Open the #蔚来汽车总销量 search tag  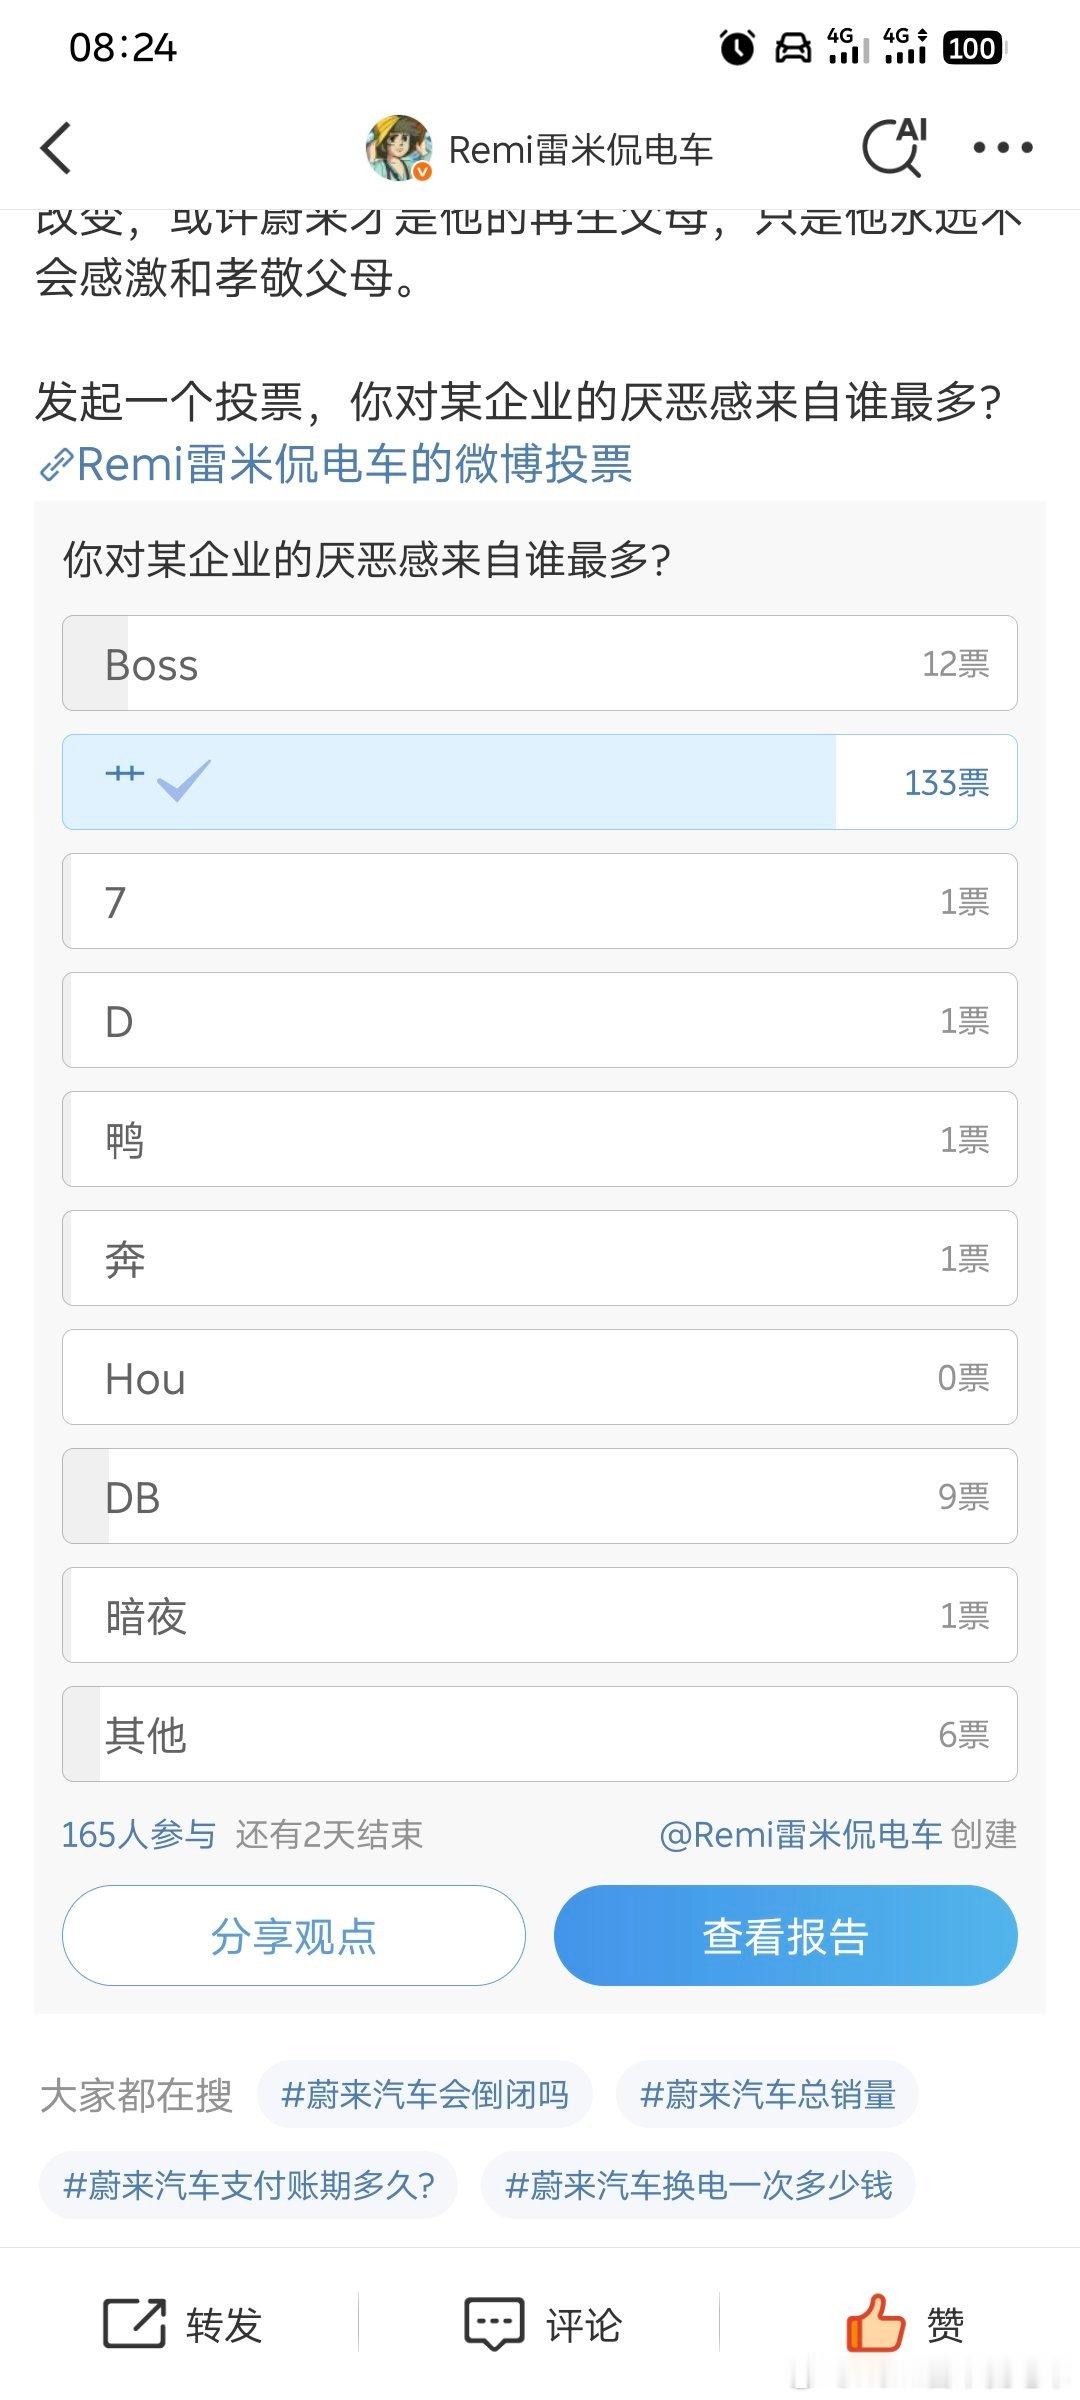pyautogui.click(x=767, y=2095)
